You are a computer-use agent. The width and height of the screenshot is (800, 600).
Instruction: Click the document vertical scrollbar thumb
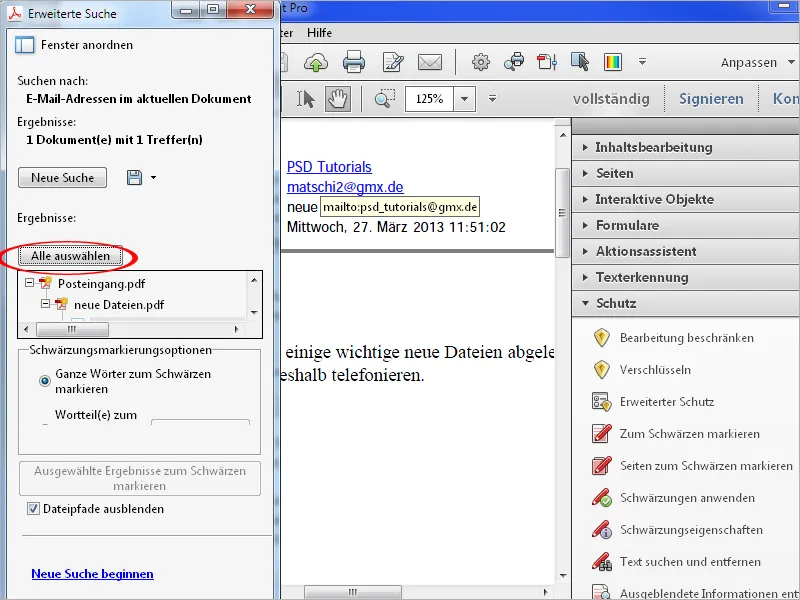click(562, 213)
